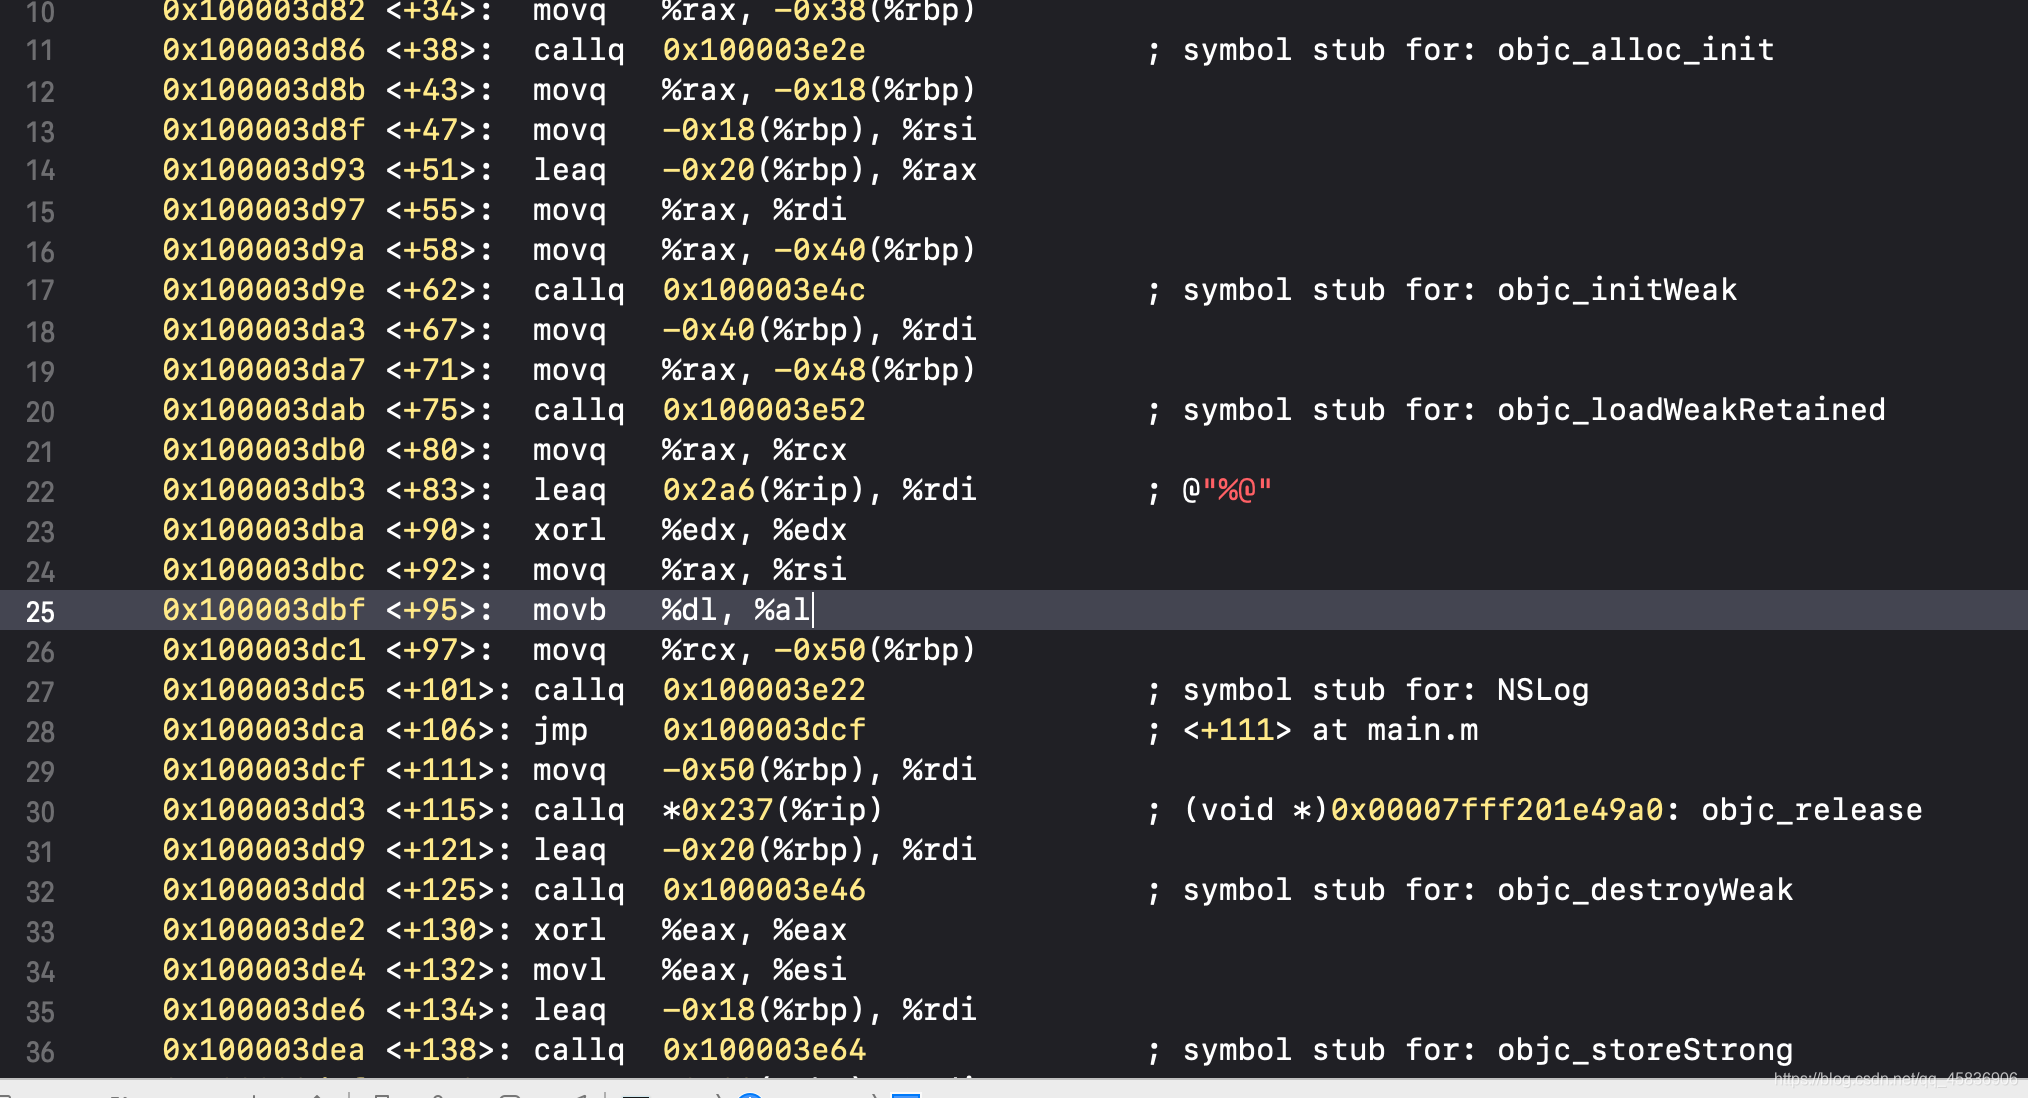Click the '%edx, %edx' operand on line 23
2028x1098 pixels.
(x=754, y=530)
